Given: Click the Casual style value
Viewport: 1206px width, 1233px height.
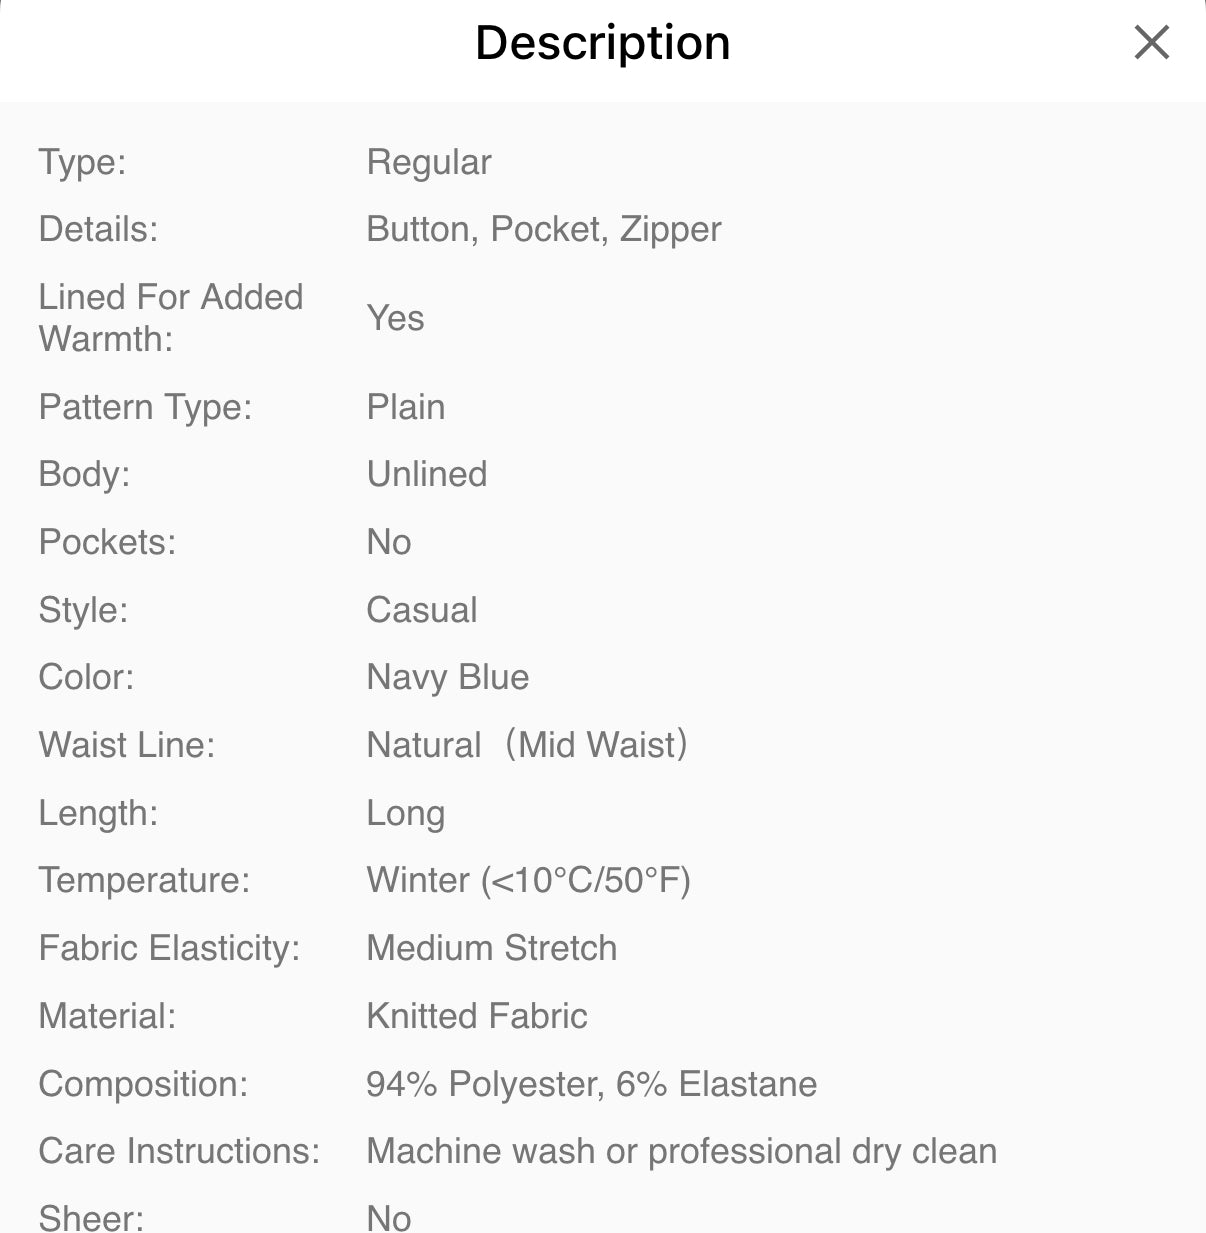Looking at the screenshot, I should pyautogui.click(x=421, y=610).
